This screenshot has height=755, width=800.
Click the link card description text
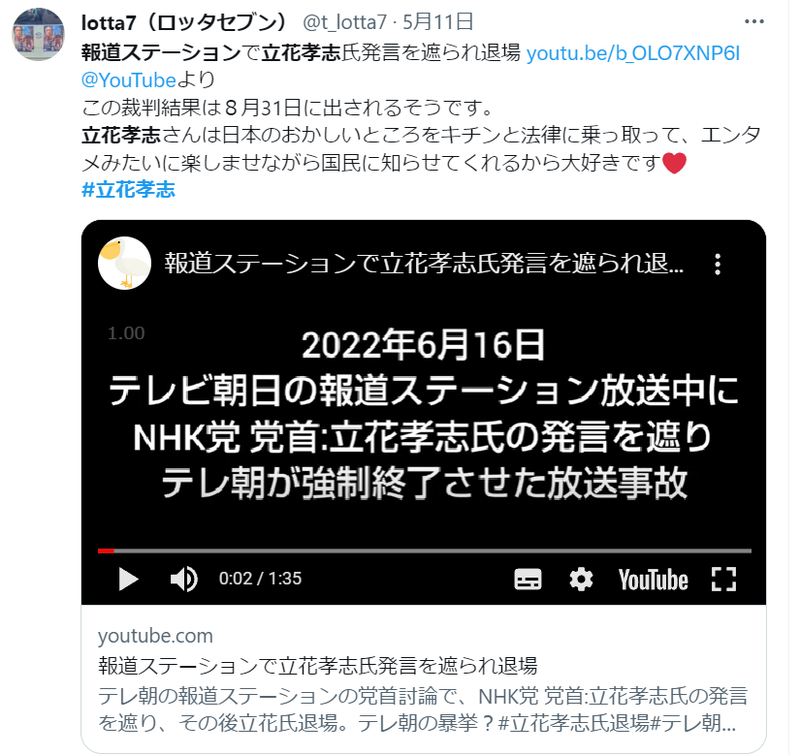click(423, 709)
